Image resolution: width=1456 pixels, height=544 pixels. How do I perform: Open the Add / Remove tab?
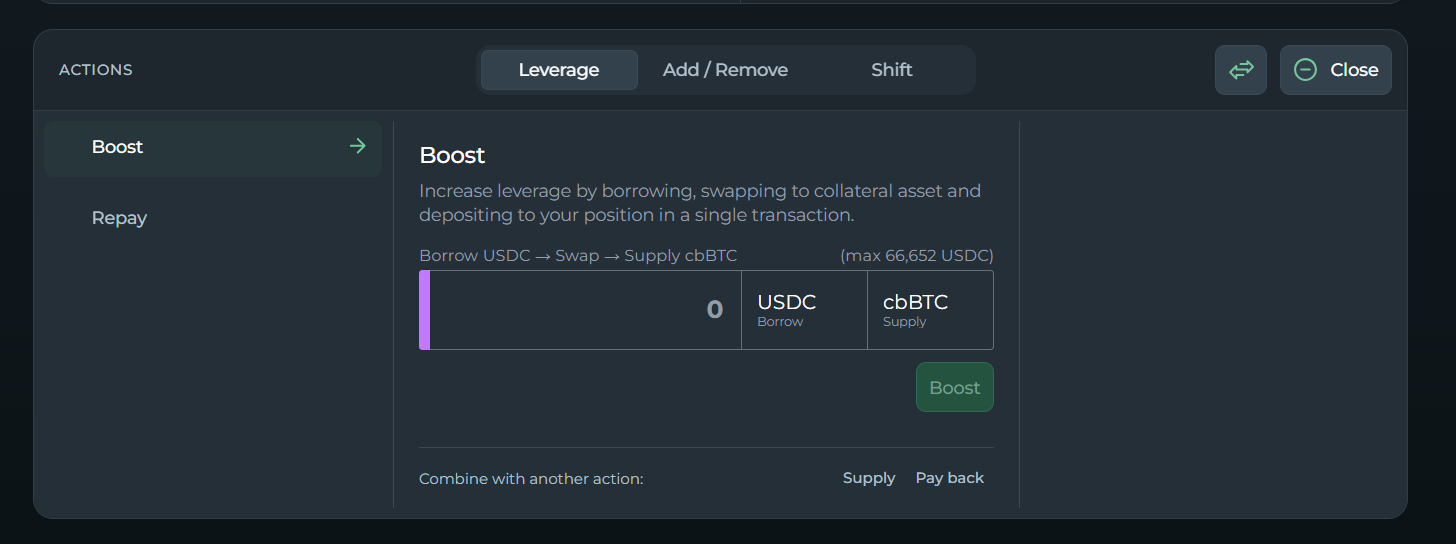point(725,70)
